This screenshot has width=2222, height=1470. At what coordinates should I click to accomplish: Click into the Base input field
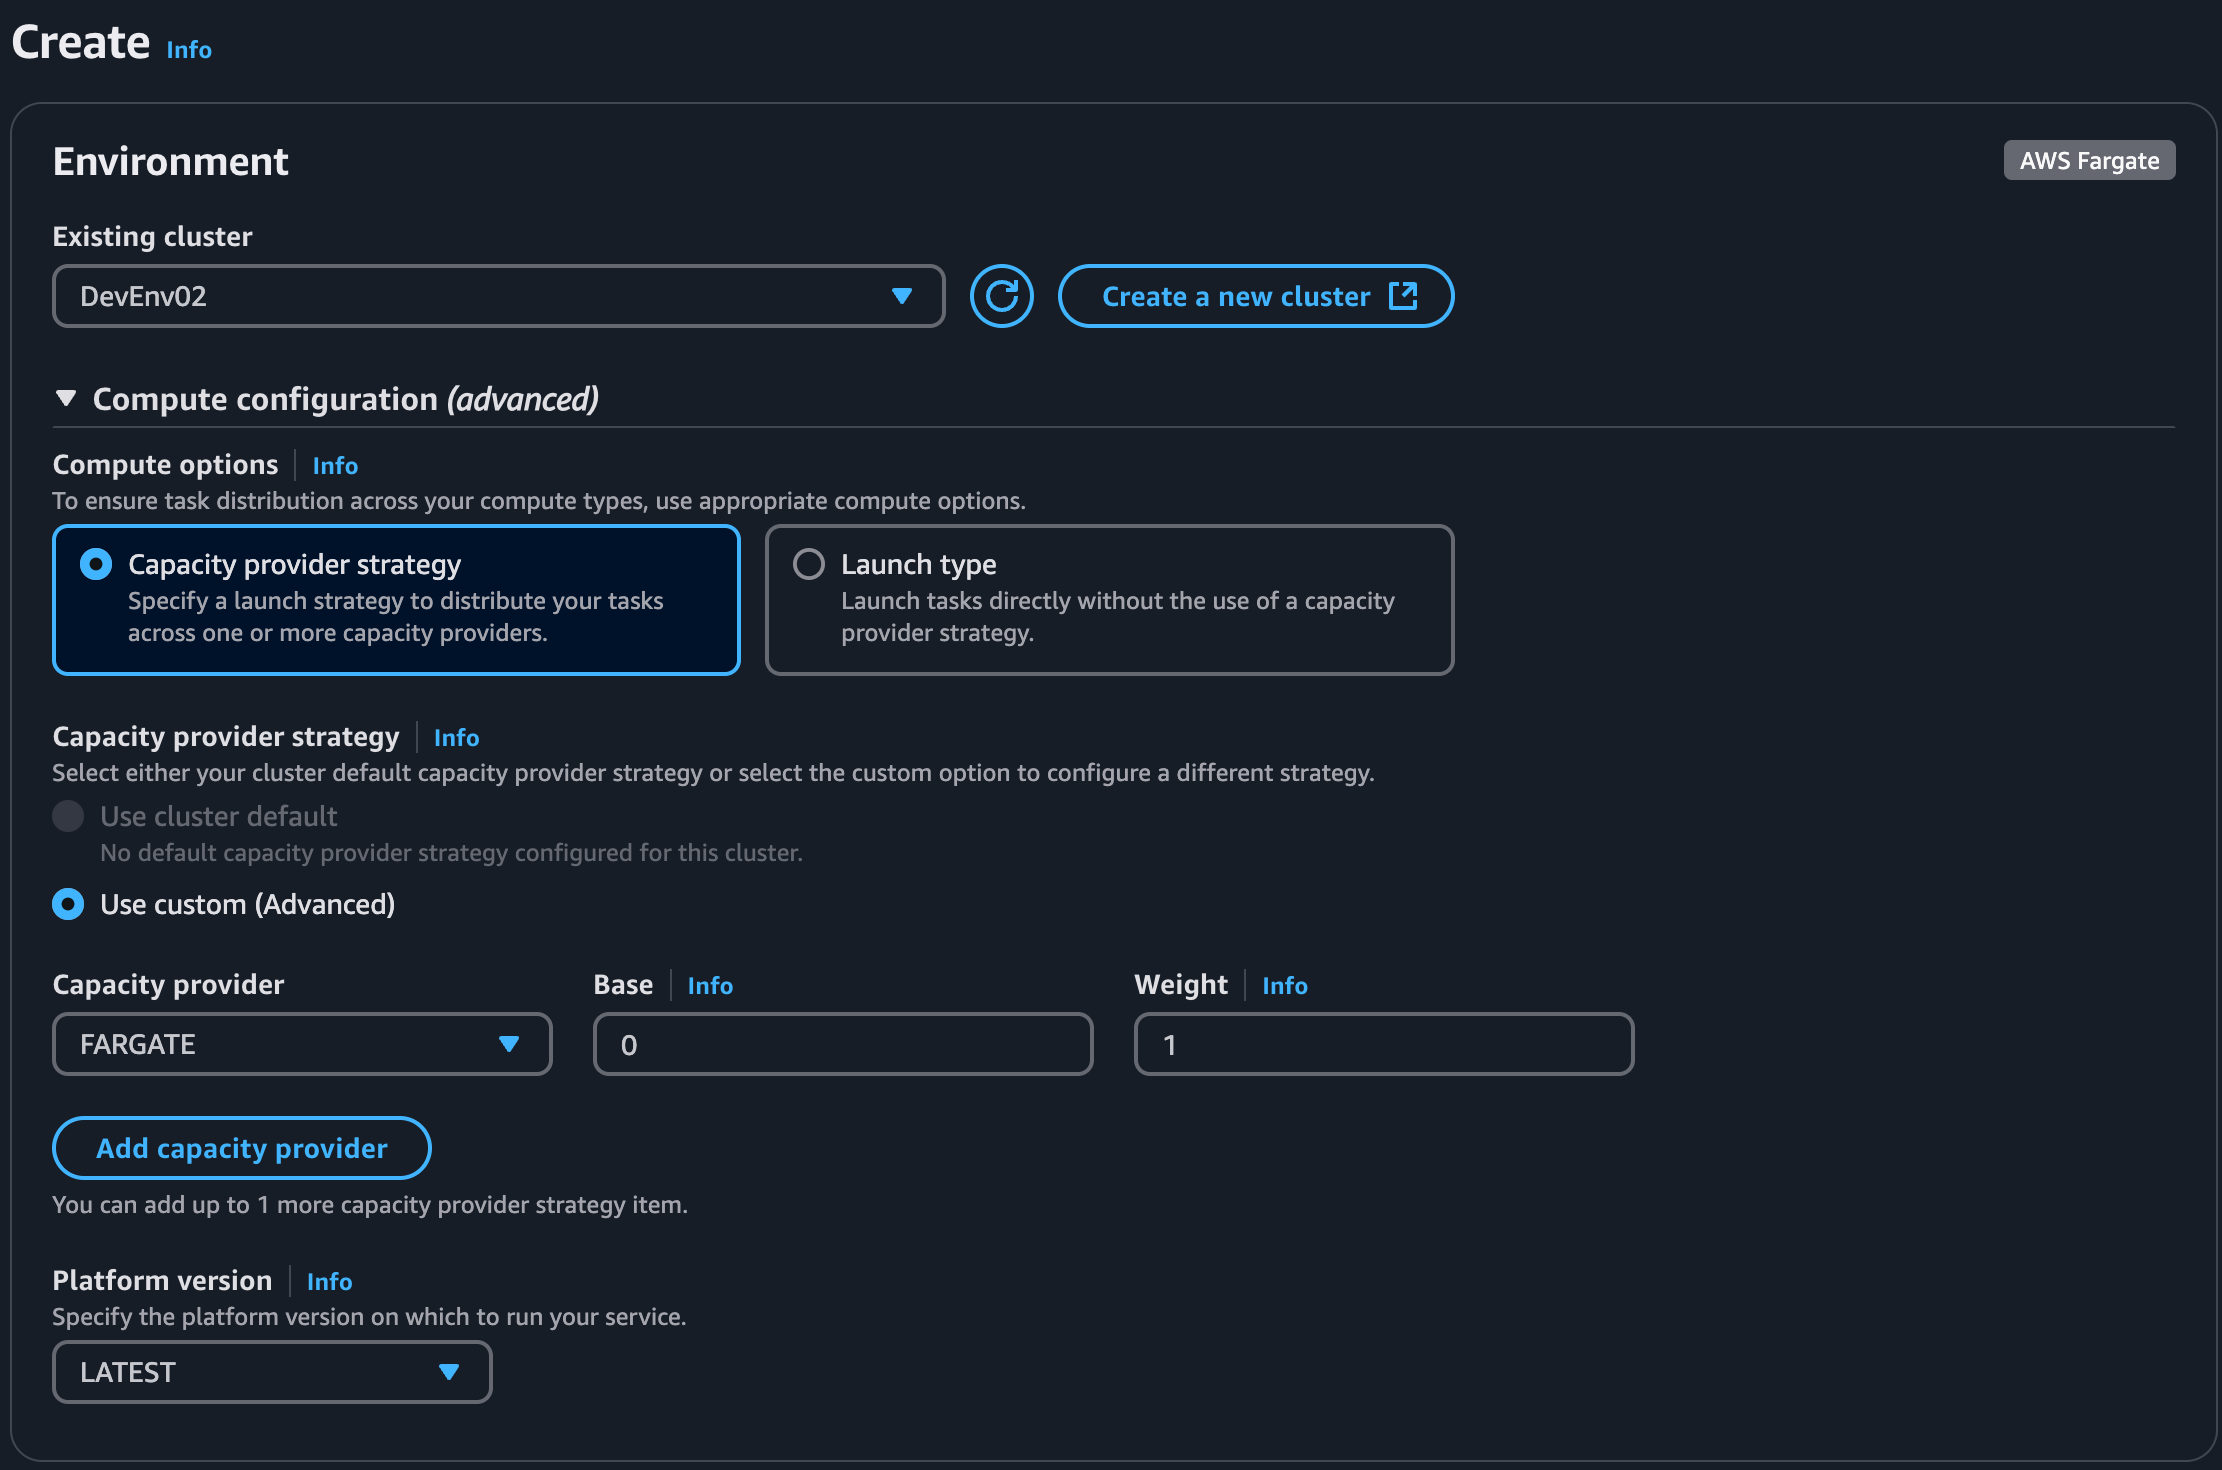click(842, 1044)
